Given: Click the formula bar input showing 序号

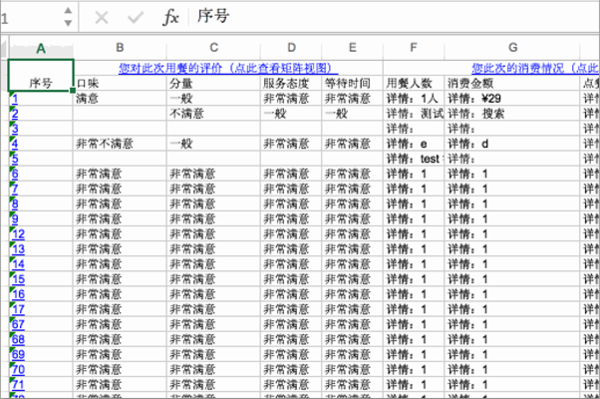Looking at the screenshot, I should (394, 17).
